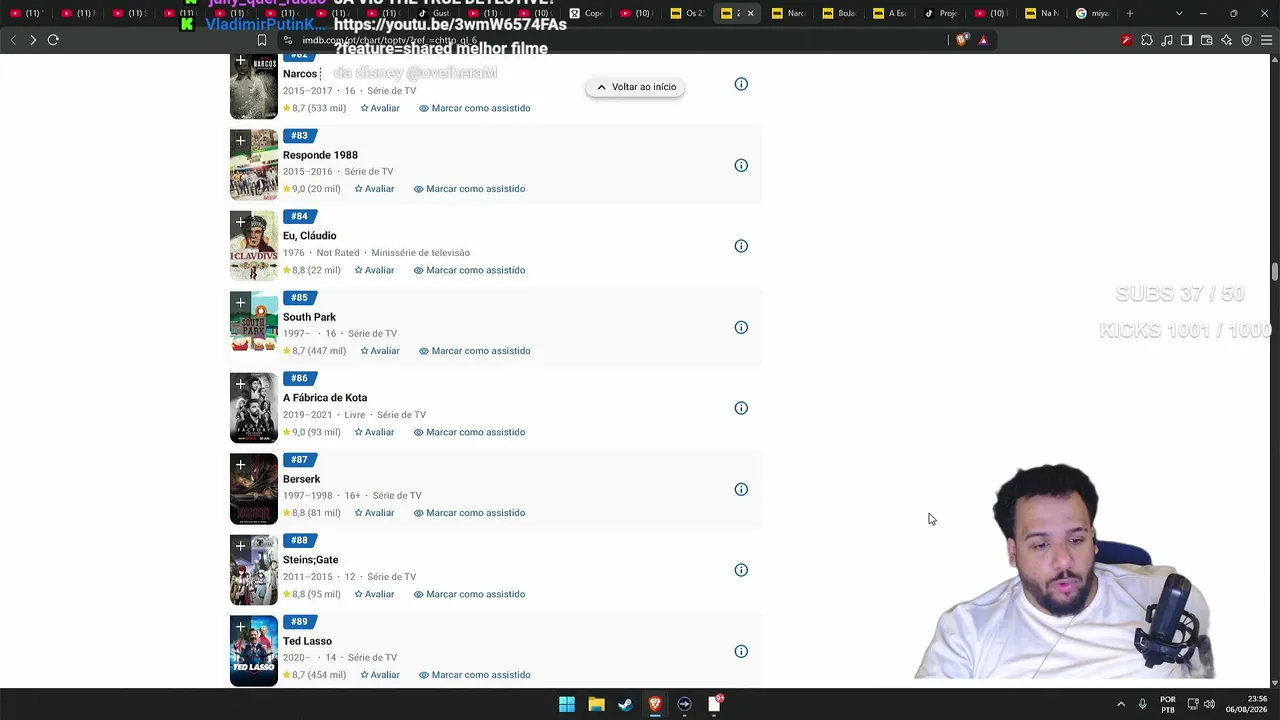Mark Narcos as watched
This screenshot has width=1280, height=720.
coord(475,108)
